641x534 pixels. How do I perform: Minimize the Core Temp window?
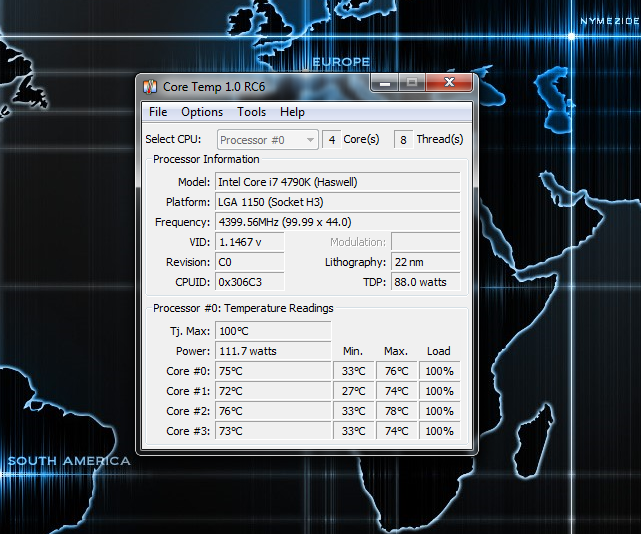(384, 83)
